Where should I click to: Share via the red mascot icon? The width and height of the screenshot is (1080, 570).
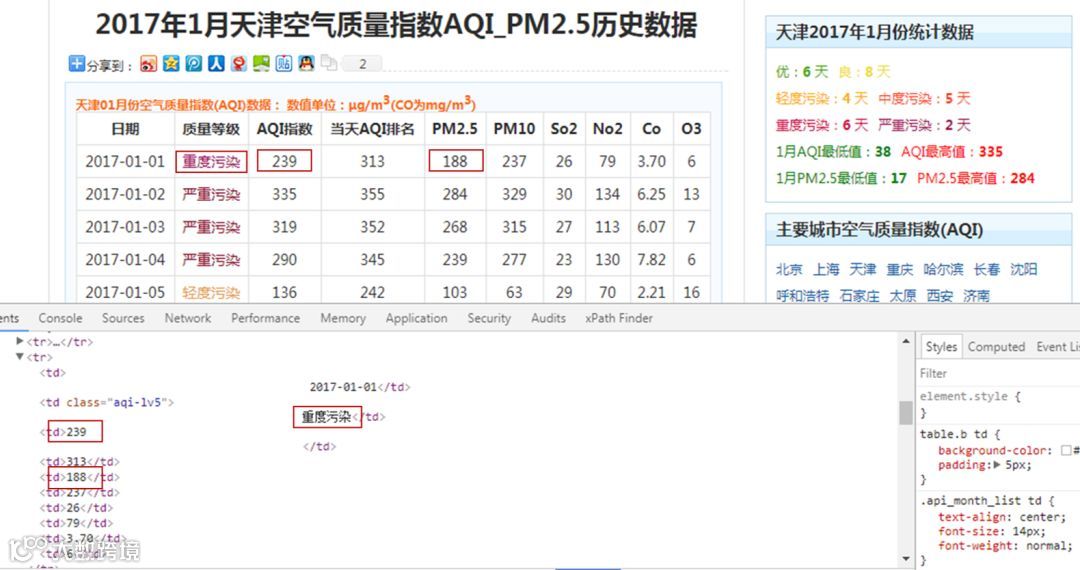pos(238,64)
